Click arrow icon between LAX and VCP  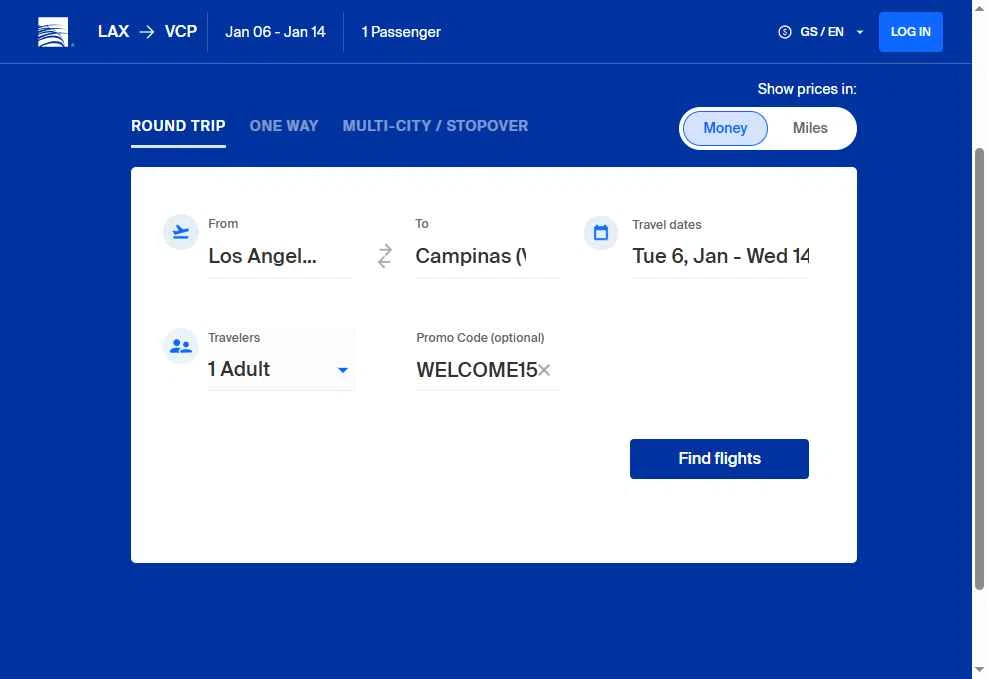coord(147,31)
